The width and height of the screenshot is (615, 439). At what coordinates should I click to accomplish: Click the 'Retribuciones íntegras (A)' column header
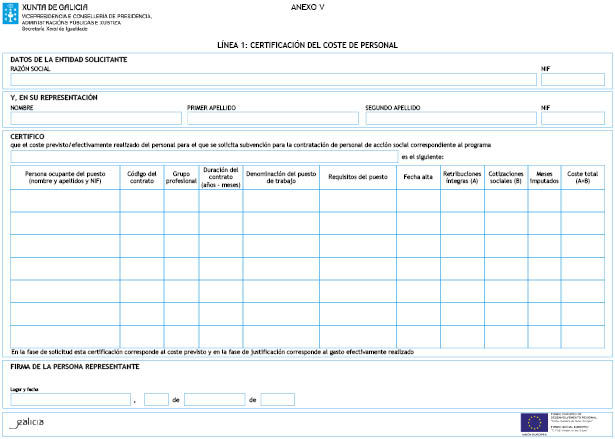pos(462,177)
